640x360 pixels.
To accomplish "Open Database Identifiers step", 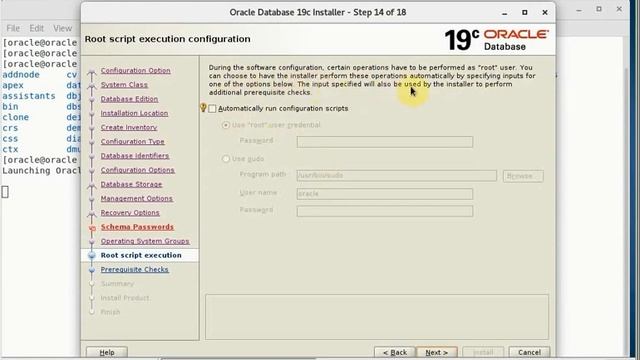I will pos(135,156).
